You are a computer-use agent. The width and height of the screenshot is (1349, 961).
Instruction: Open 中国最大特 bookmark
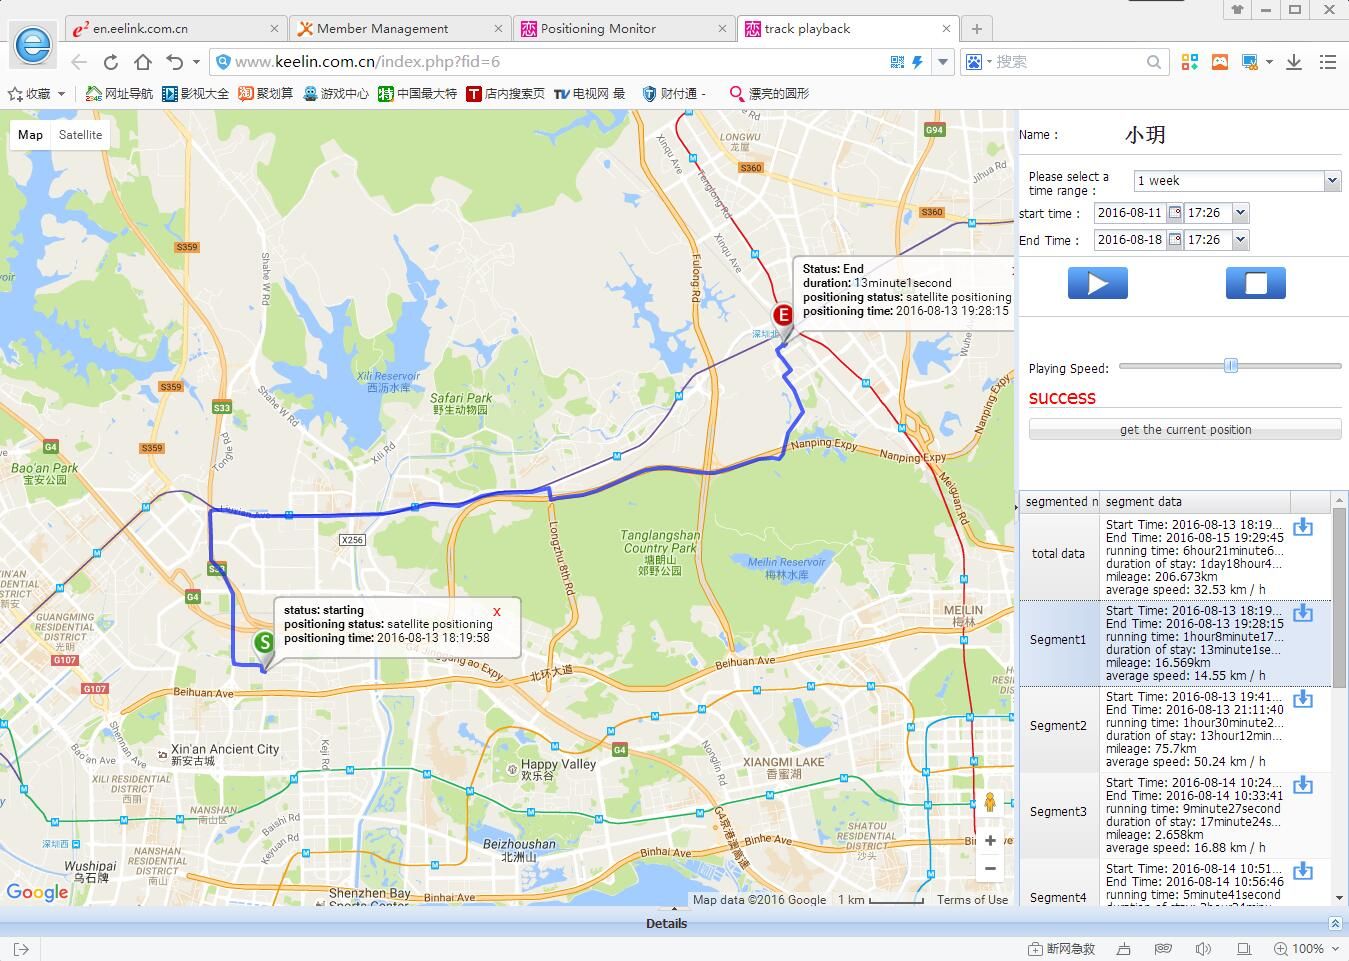417,94
